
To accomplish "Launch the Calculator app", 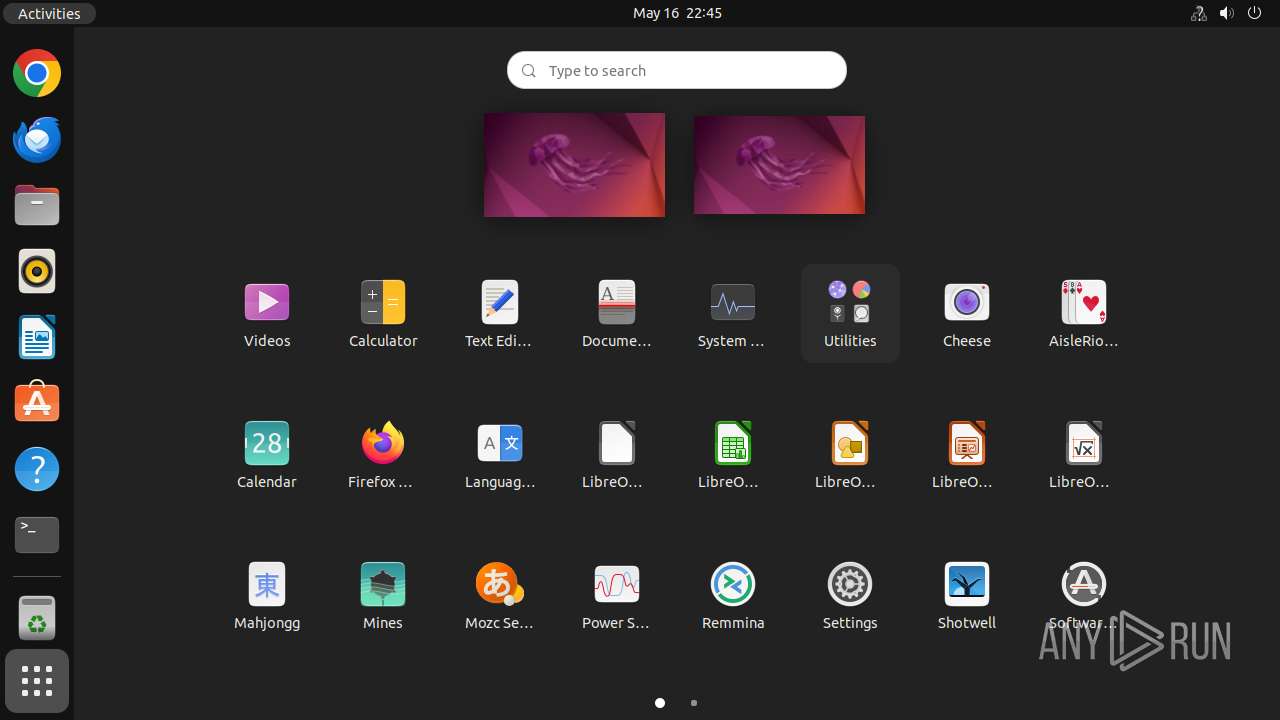I will 383,313.
